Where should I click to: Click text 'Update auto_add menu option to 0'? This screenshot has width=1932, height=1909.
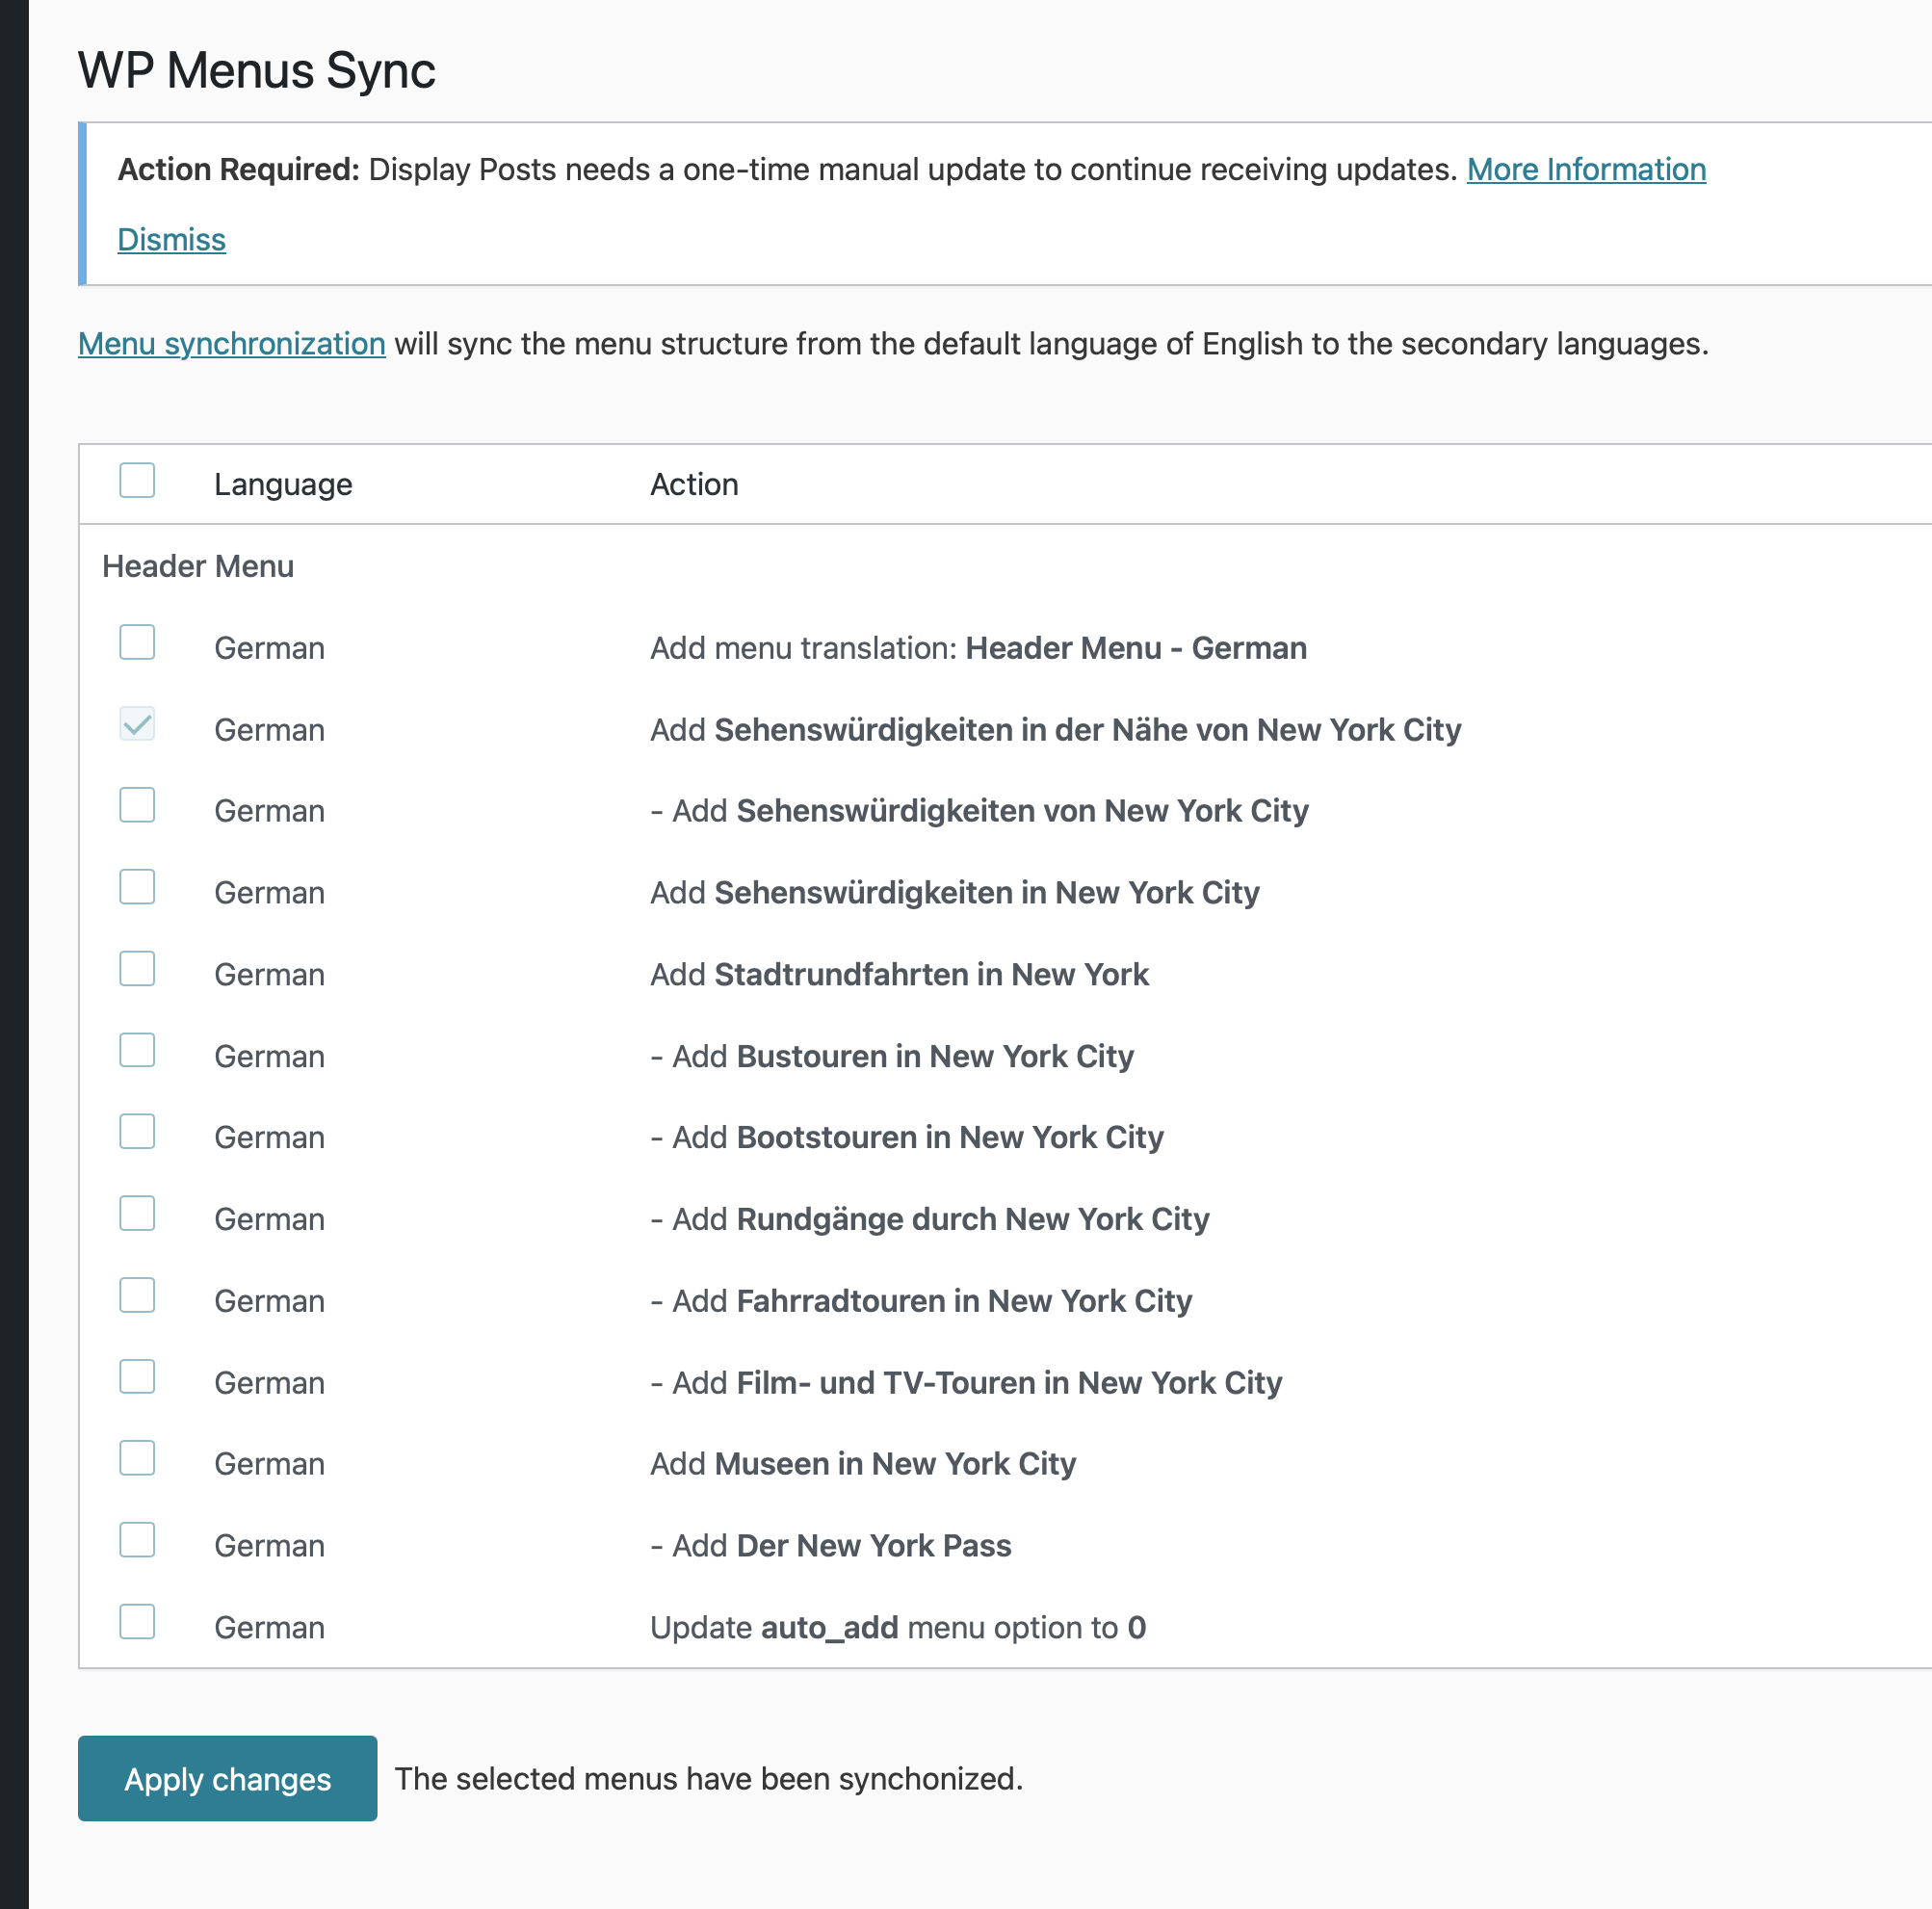tap(898, 1627)
